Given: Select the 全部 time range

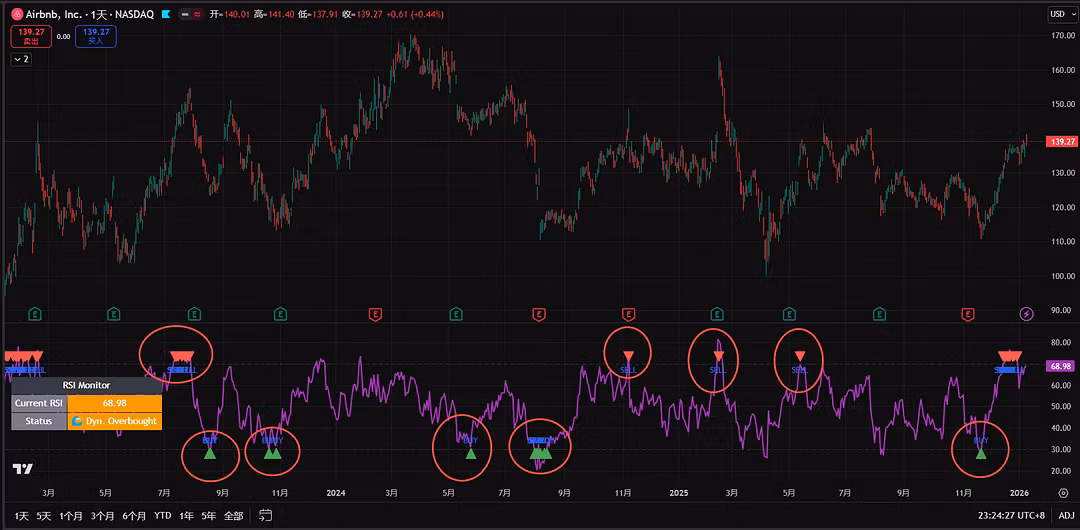Looking at the screenshot, I should 233,515.
